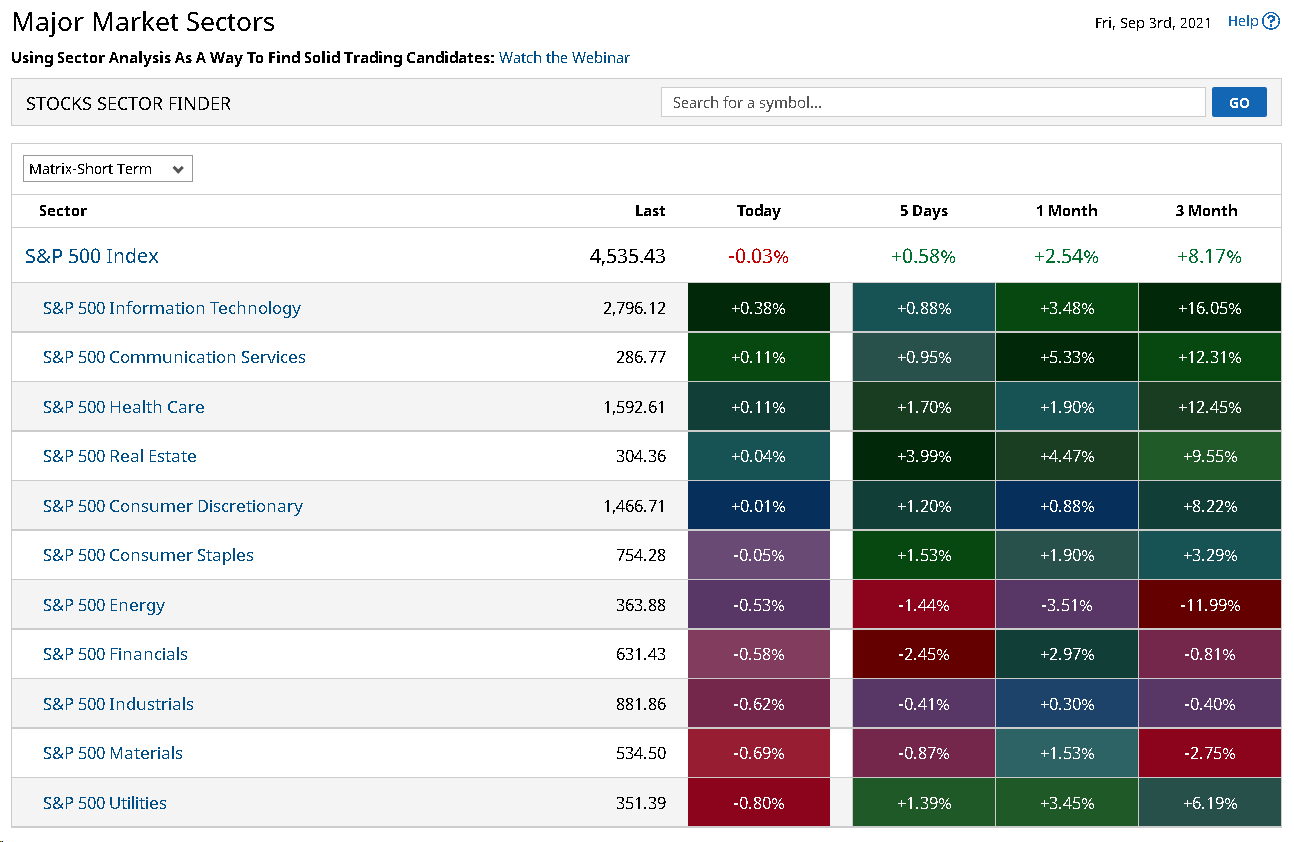This screenshot has height=842, width=1294.
Task: Select Industrials 1 Month cell +0.30%
Action: coord(1067,704)
